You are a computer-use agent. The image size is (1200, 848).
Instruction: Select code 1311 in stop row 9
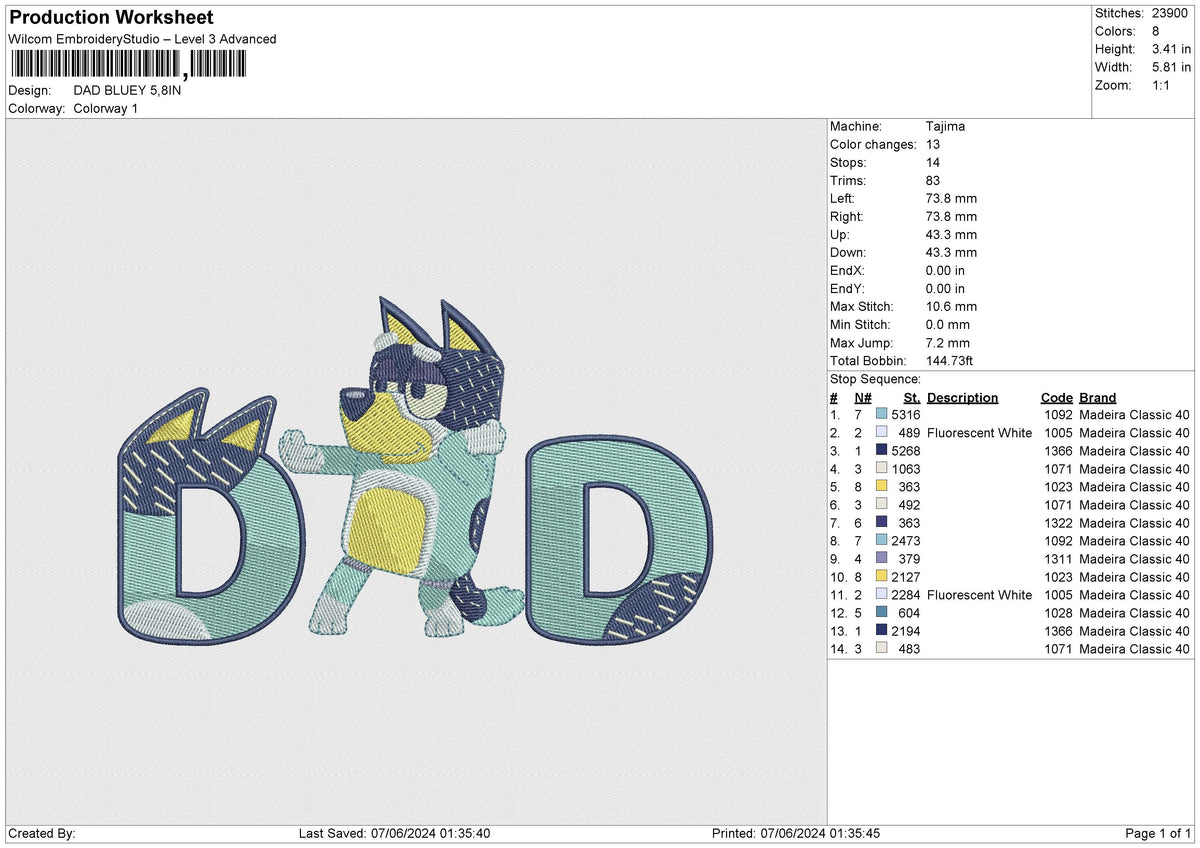click(1058, 559)
